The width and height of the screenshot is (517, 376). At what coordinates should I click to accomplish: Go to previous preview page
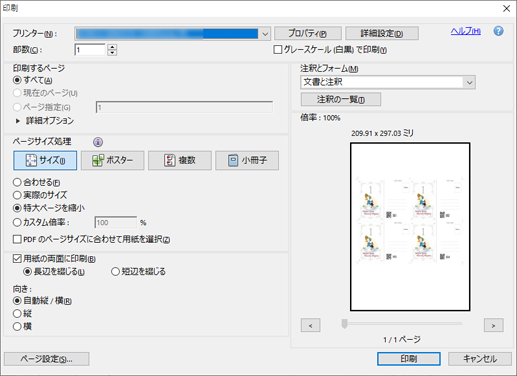coord(310,325)
